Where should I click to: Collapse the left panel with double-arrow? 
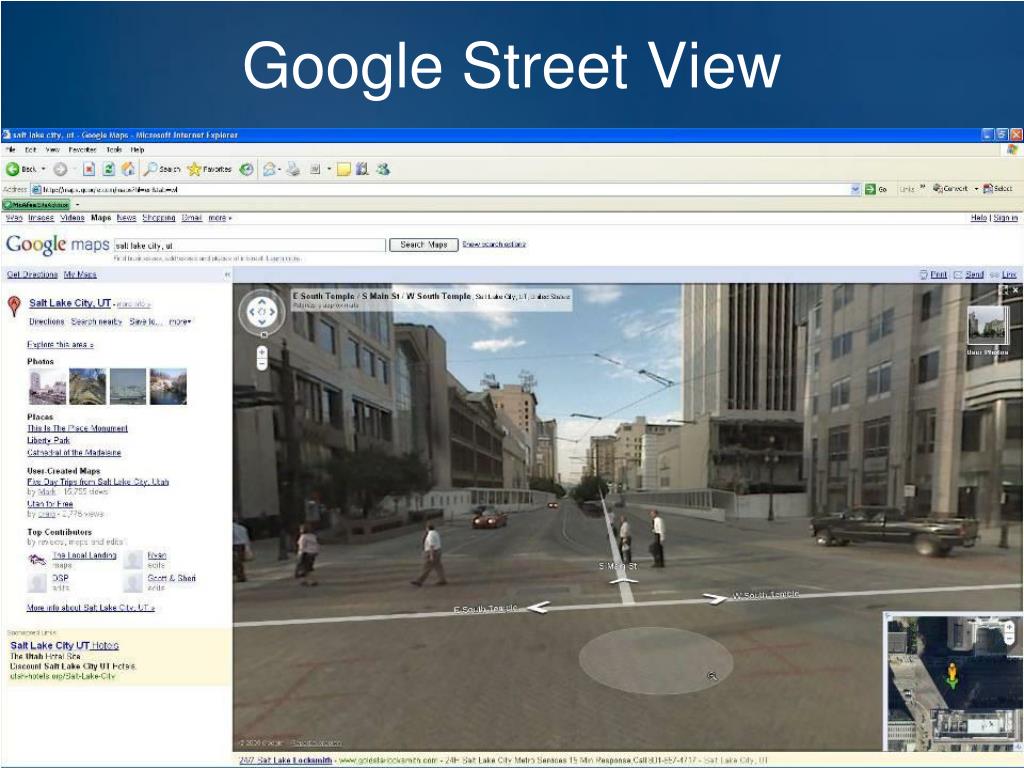tap(227, 275)
